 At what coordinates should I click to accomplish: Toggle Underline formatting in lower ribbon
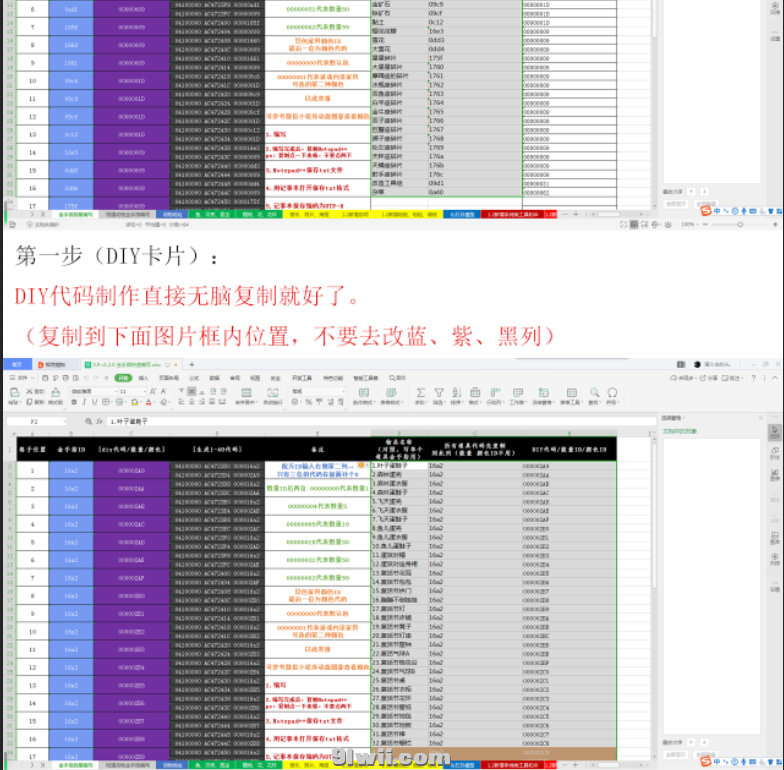(x=94, y=402)
